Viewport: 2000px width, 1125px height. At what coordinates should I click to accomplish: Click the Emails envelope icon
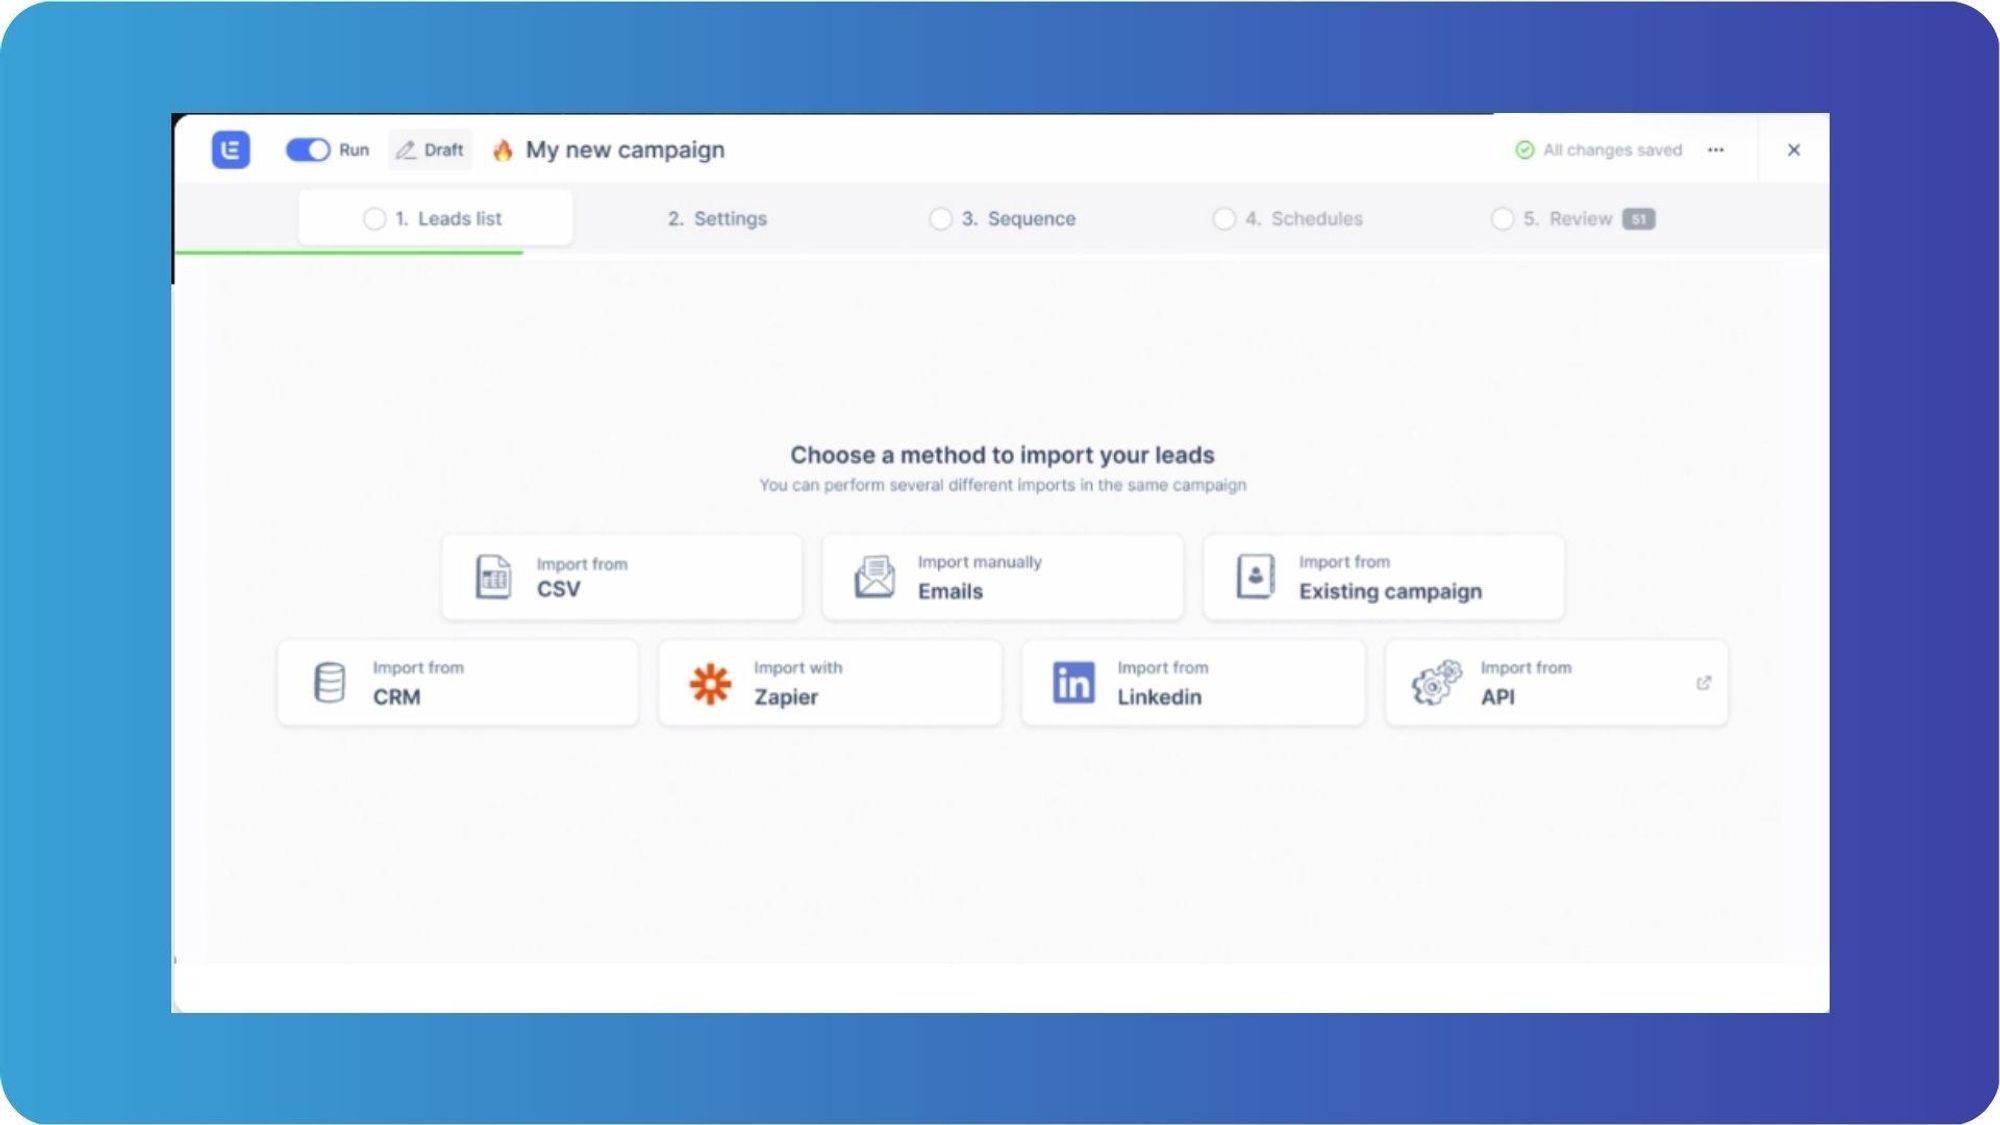(875, 577)
